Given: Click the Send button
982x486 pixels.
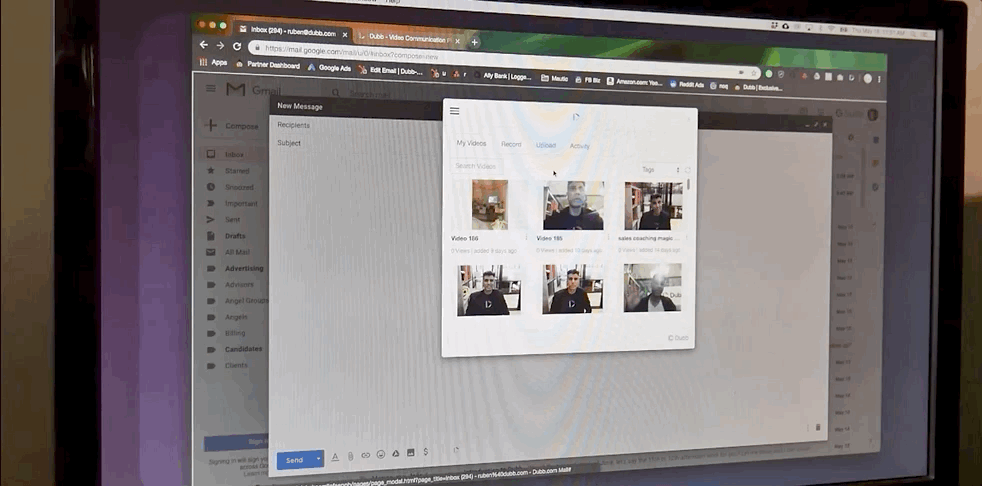Looking at the screenshot, I should [x=294, y=460].
